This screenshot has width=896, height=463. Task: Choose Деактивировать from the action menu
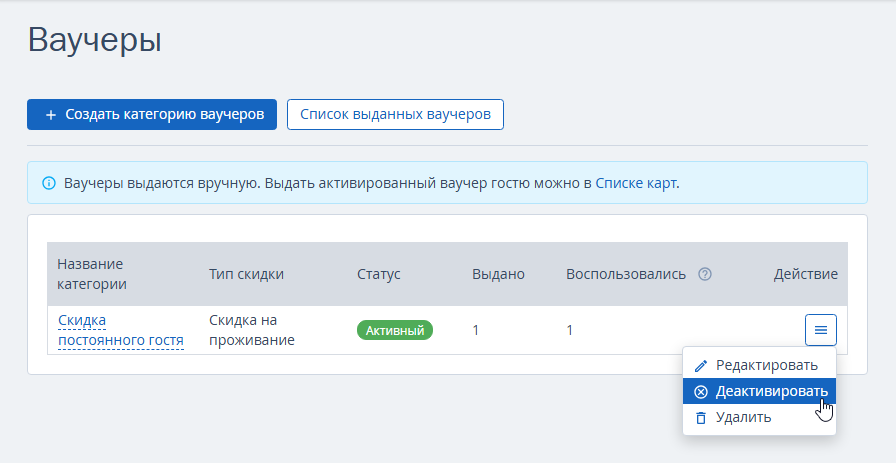759,392
